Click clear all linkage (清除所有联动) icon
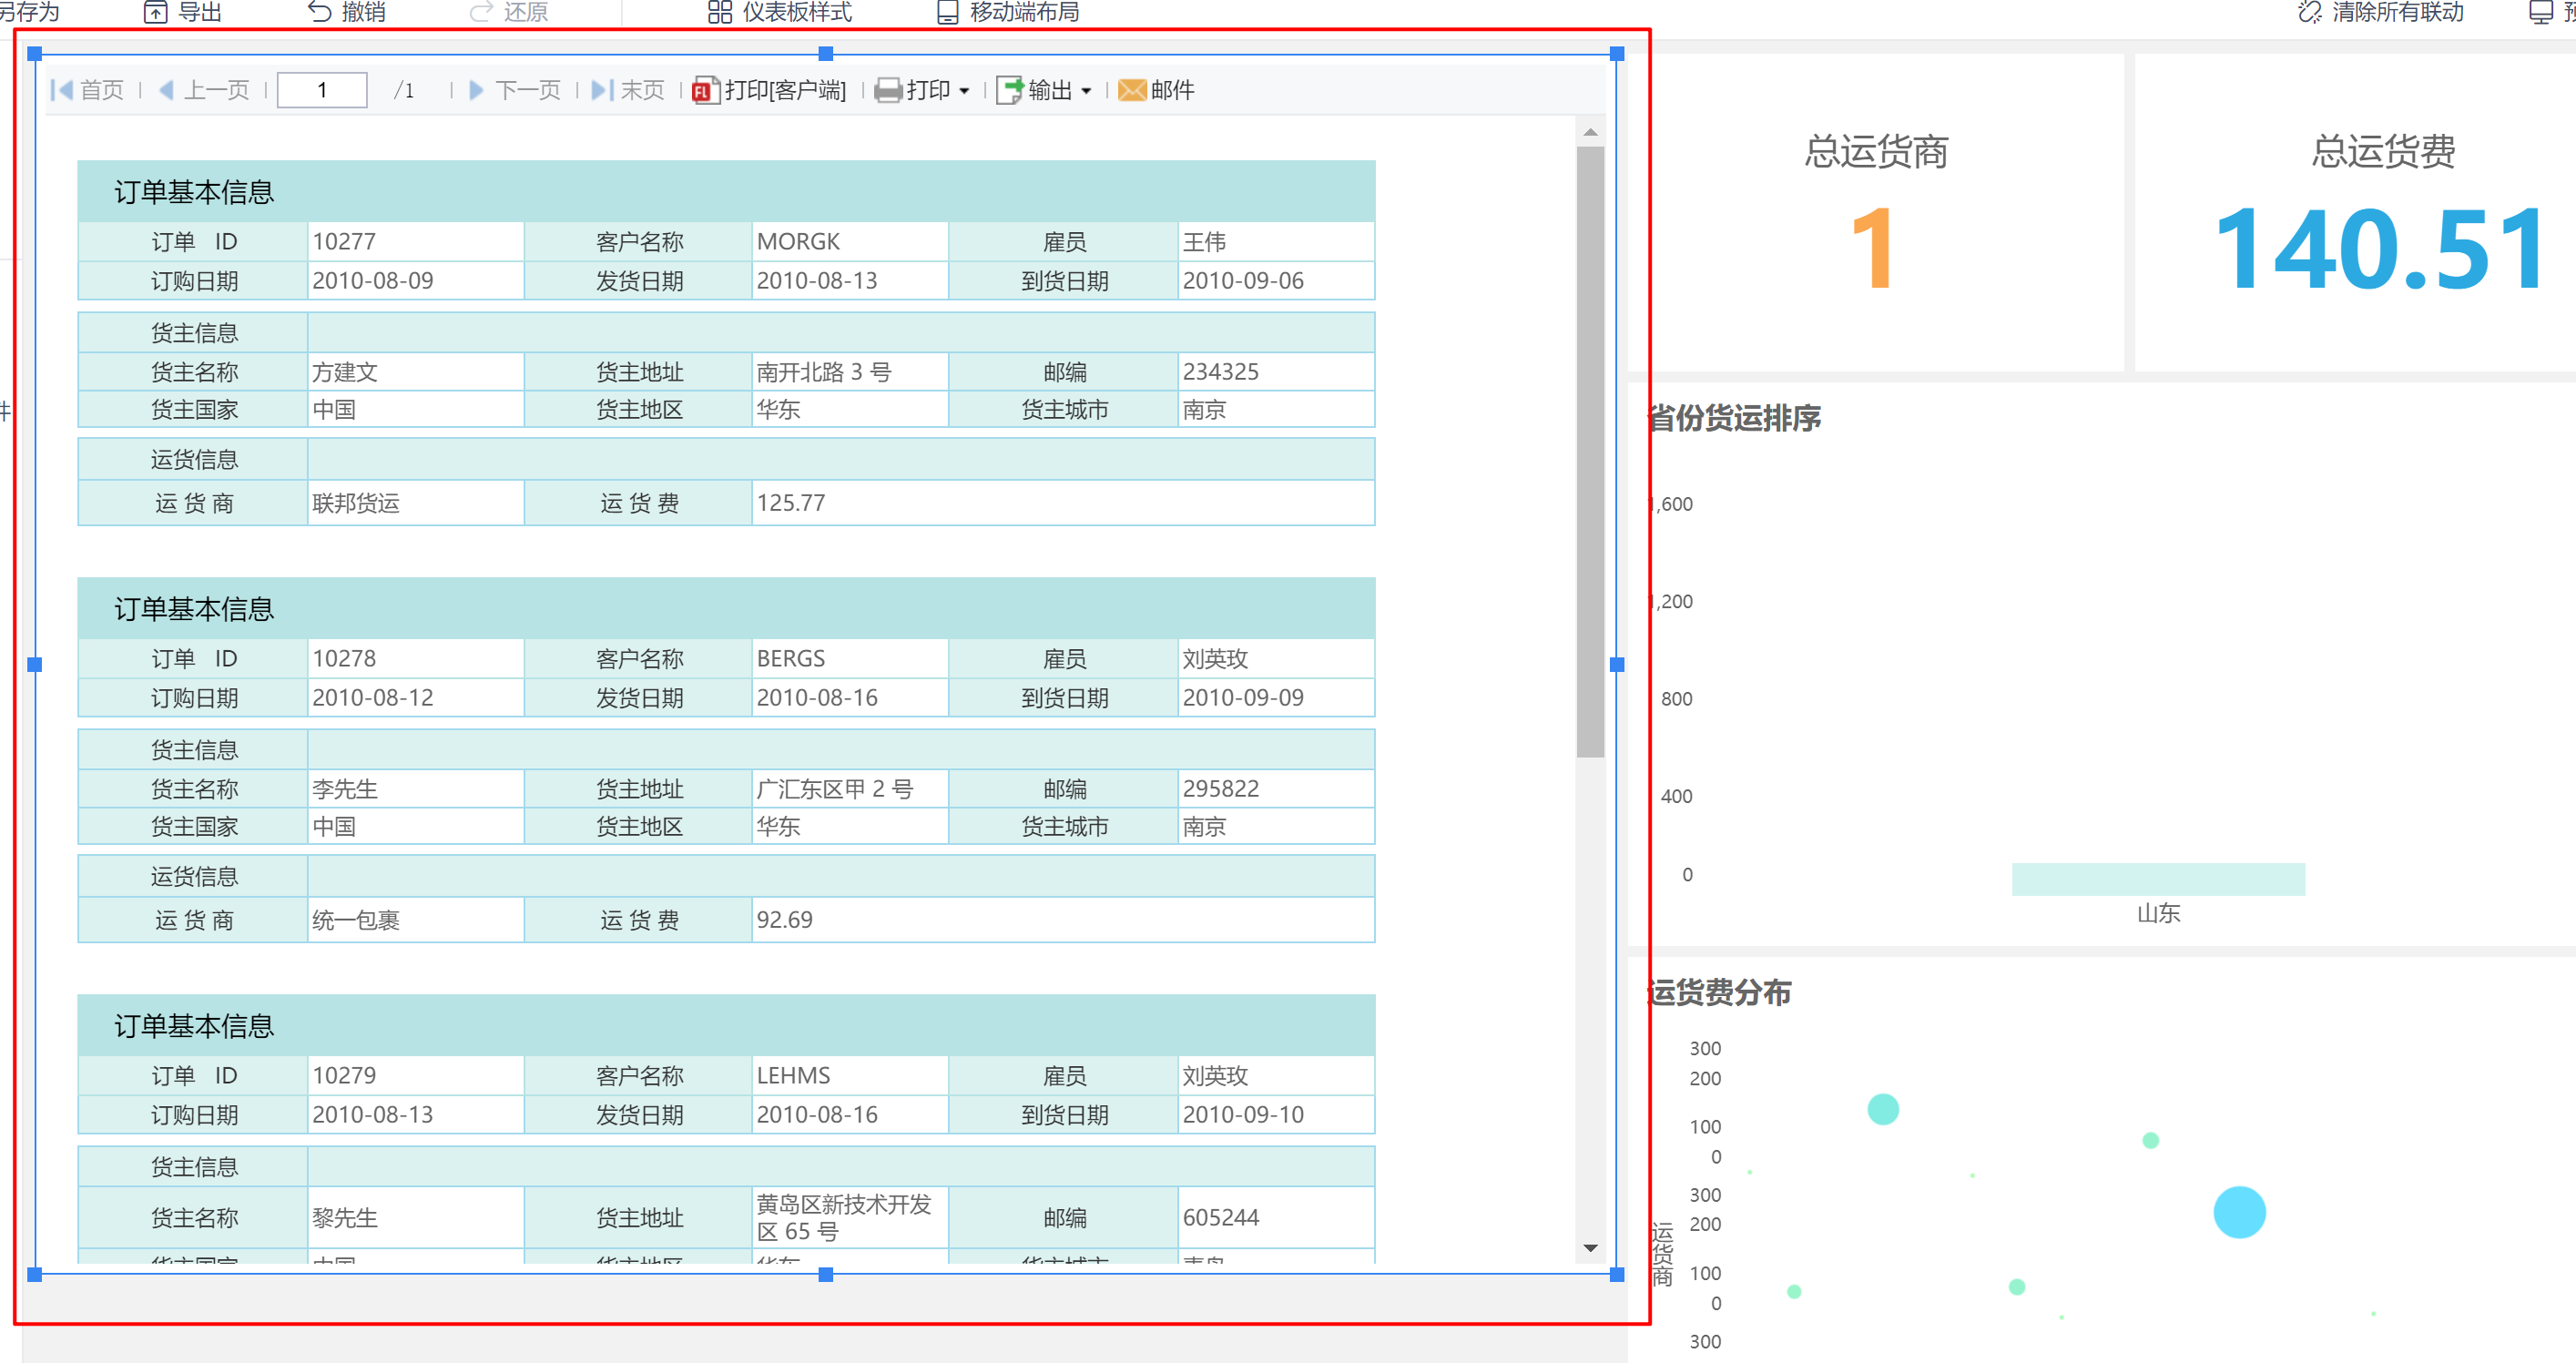The image size is (2576, 1363). (2309, 12)
